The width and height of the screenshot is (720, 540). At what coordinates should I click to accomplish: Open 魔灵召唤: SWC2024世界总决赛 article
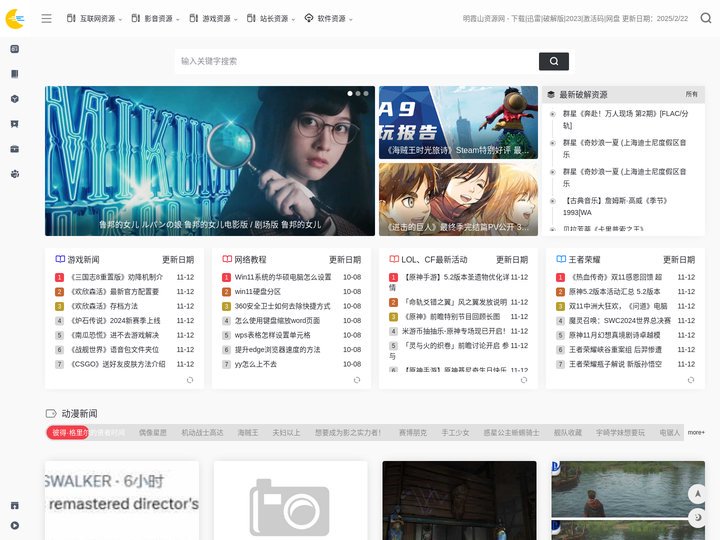point(619,321)
